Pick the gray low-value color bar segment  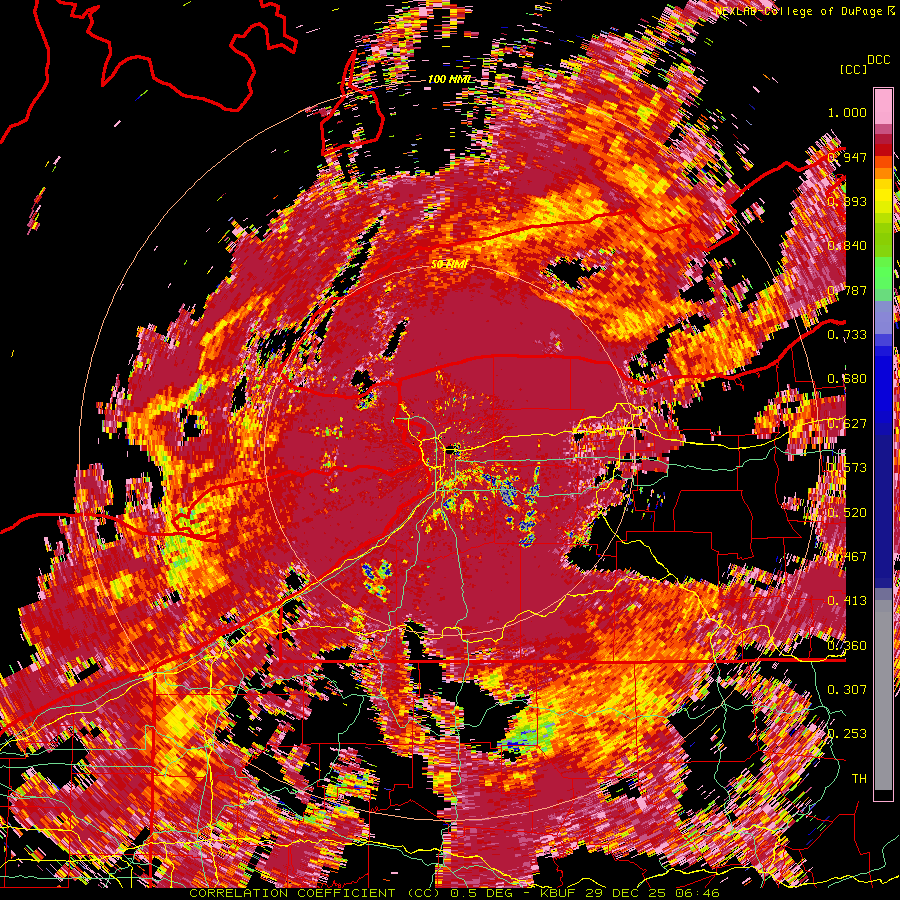coord(883,695)
